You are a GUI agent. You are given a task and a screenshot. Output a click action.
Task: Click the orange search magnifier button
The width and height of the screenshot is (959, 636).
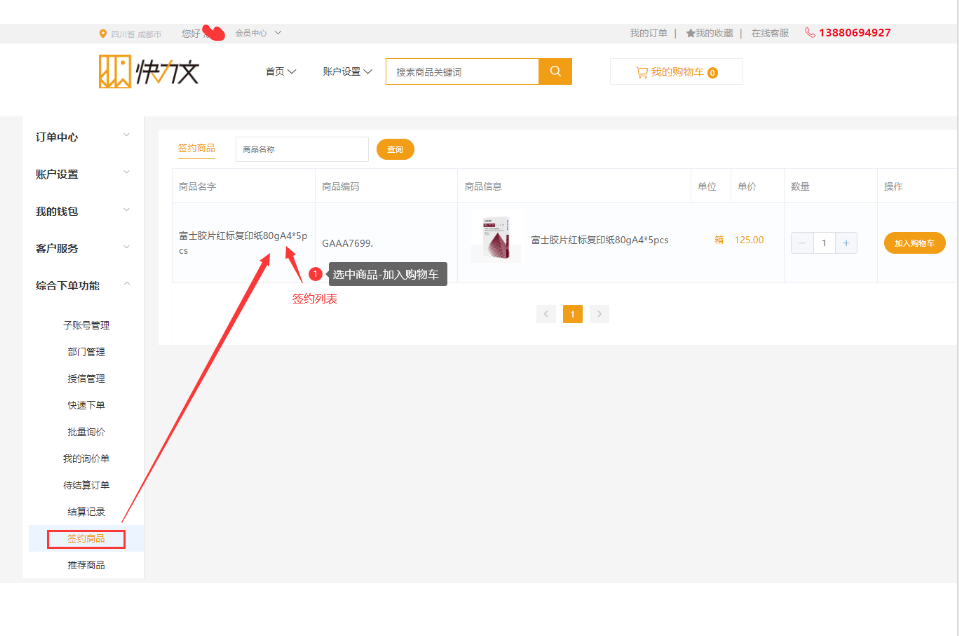pyautogui.click(x=555, y=72)
